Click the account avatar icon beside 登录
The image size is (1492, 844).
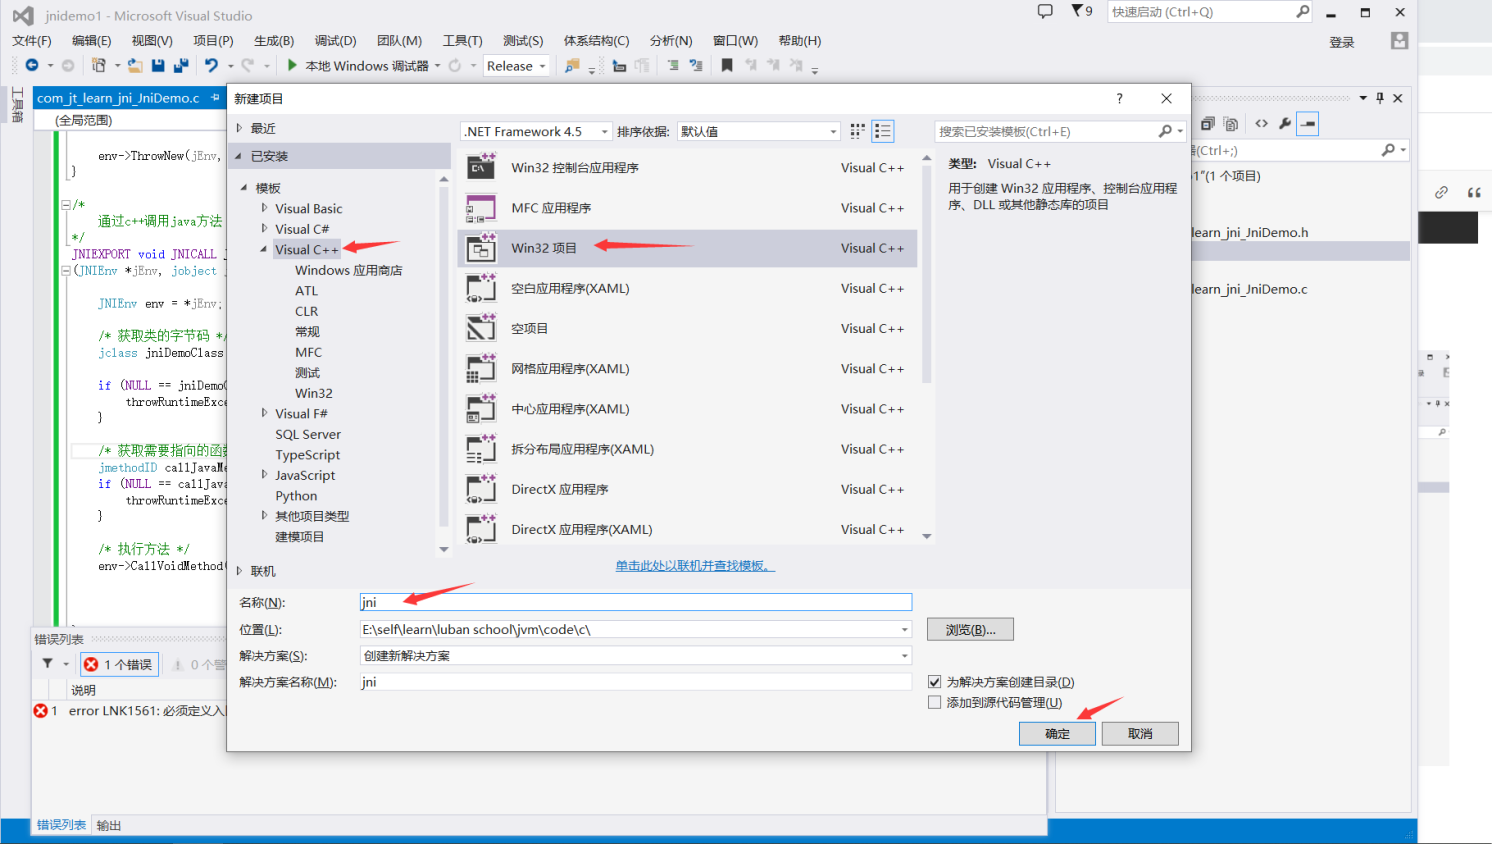(x=1399, y=40)
